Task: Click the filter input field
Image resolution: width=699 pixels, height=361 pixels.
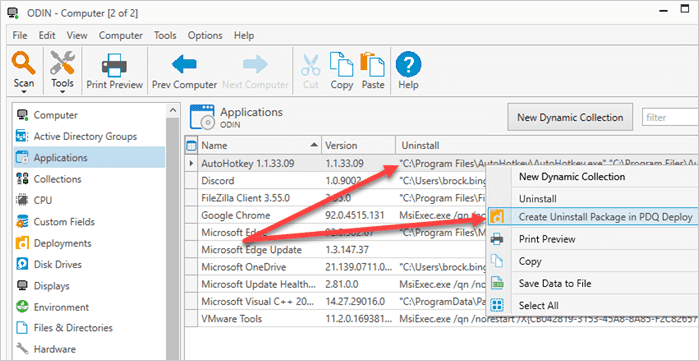Action: [x=670, y=118]
